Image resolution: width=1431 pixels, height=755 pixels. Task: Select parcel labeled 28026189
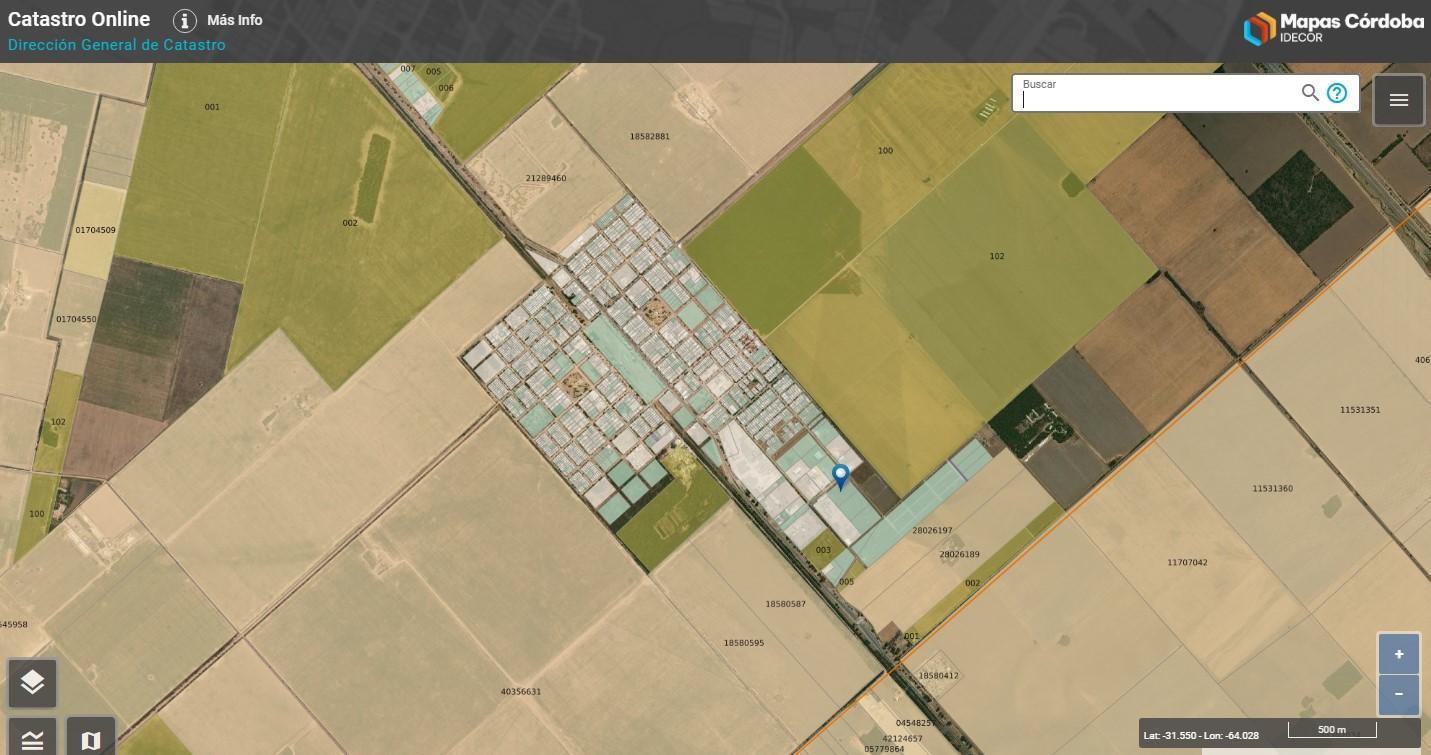pyautogui.click(x=959, y=554)
